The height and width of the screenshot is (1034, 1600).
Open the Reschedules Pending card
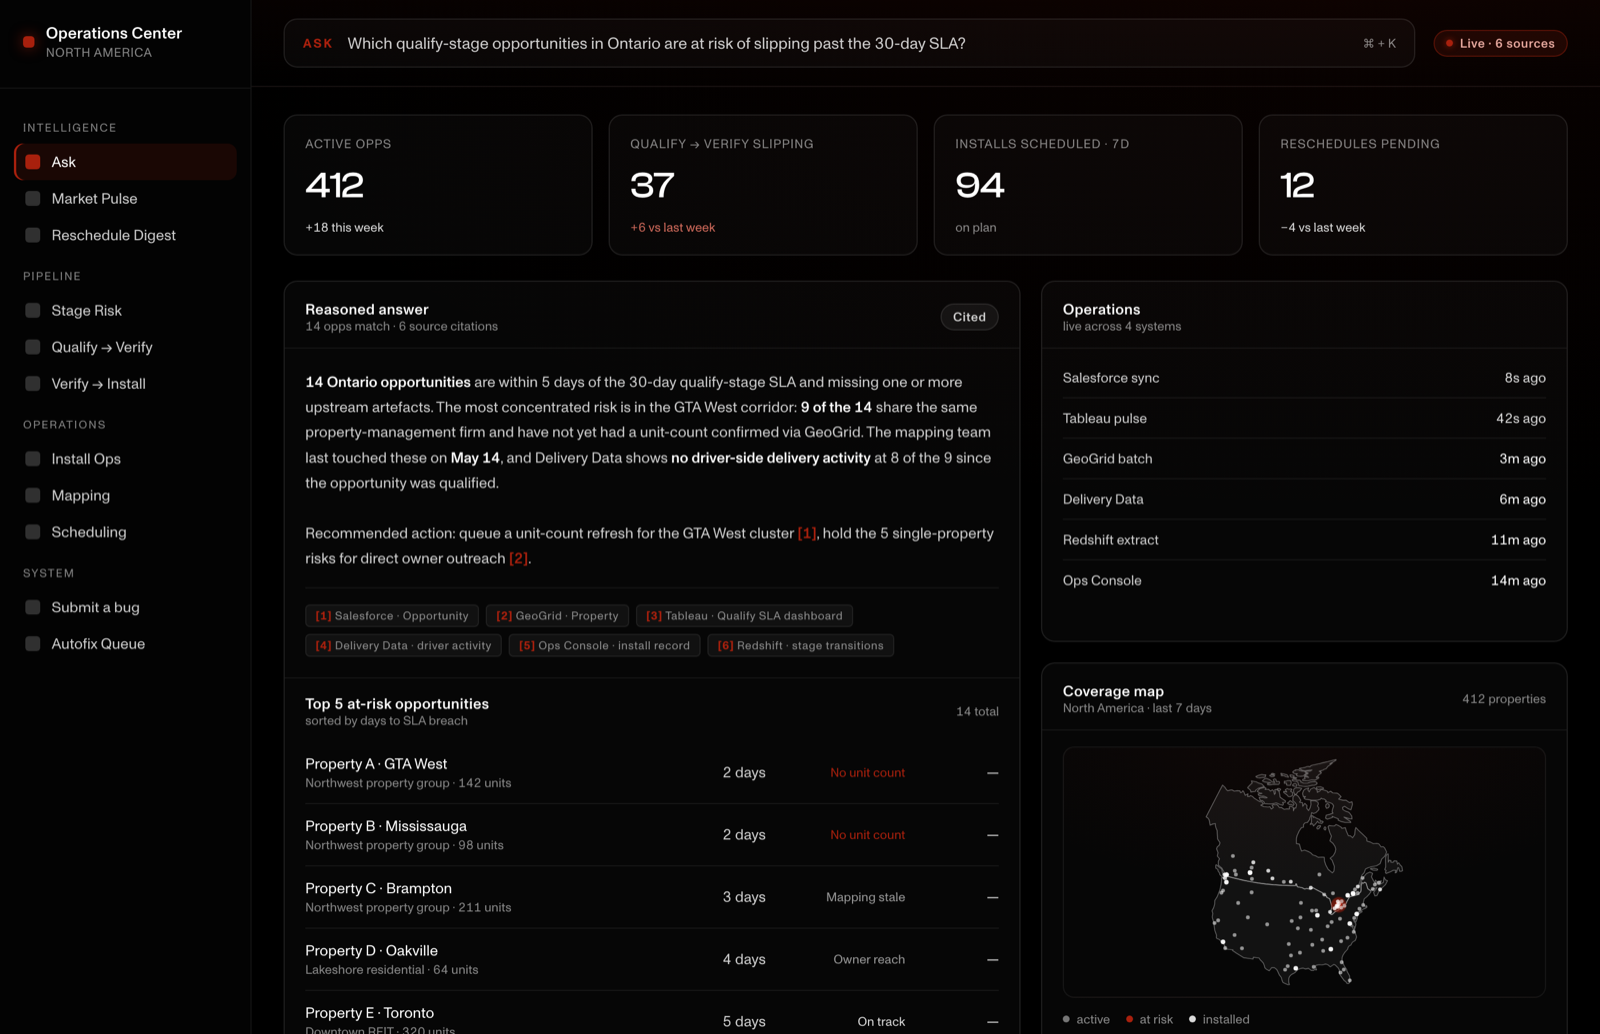coord(1413,185)
